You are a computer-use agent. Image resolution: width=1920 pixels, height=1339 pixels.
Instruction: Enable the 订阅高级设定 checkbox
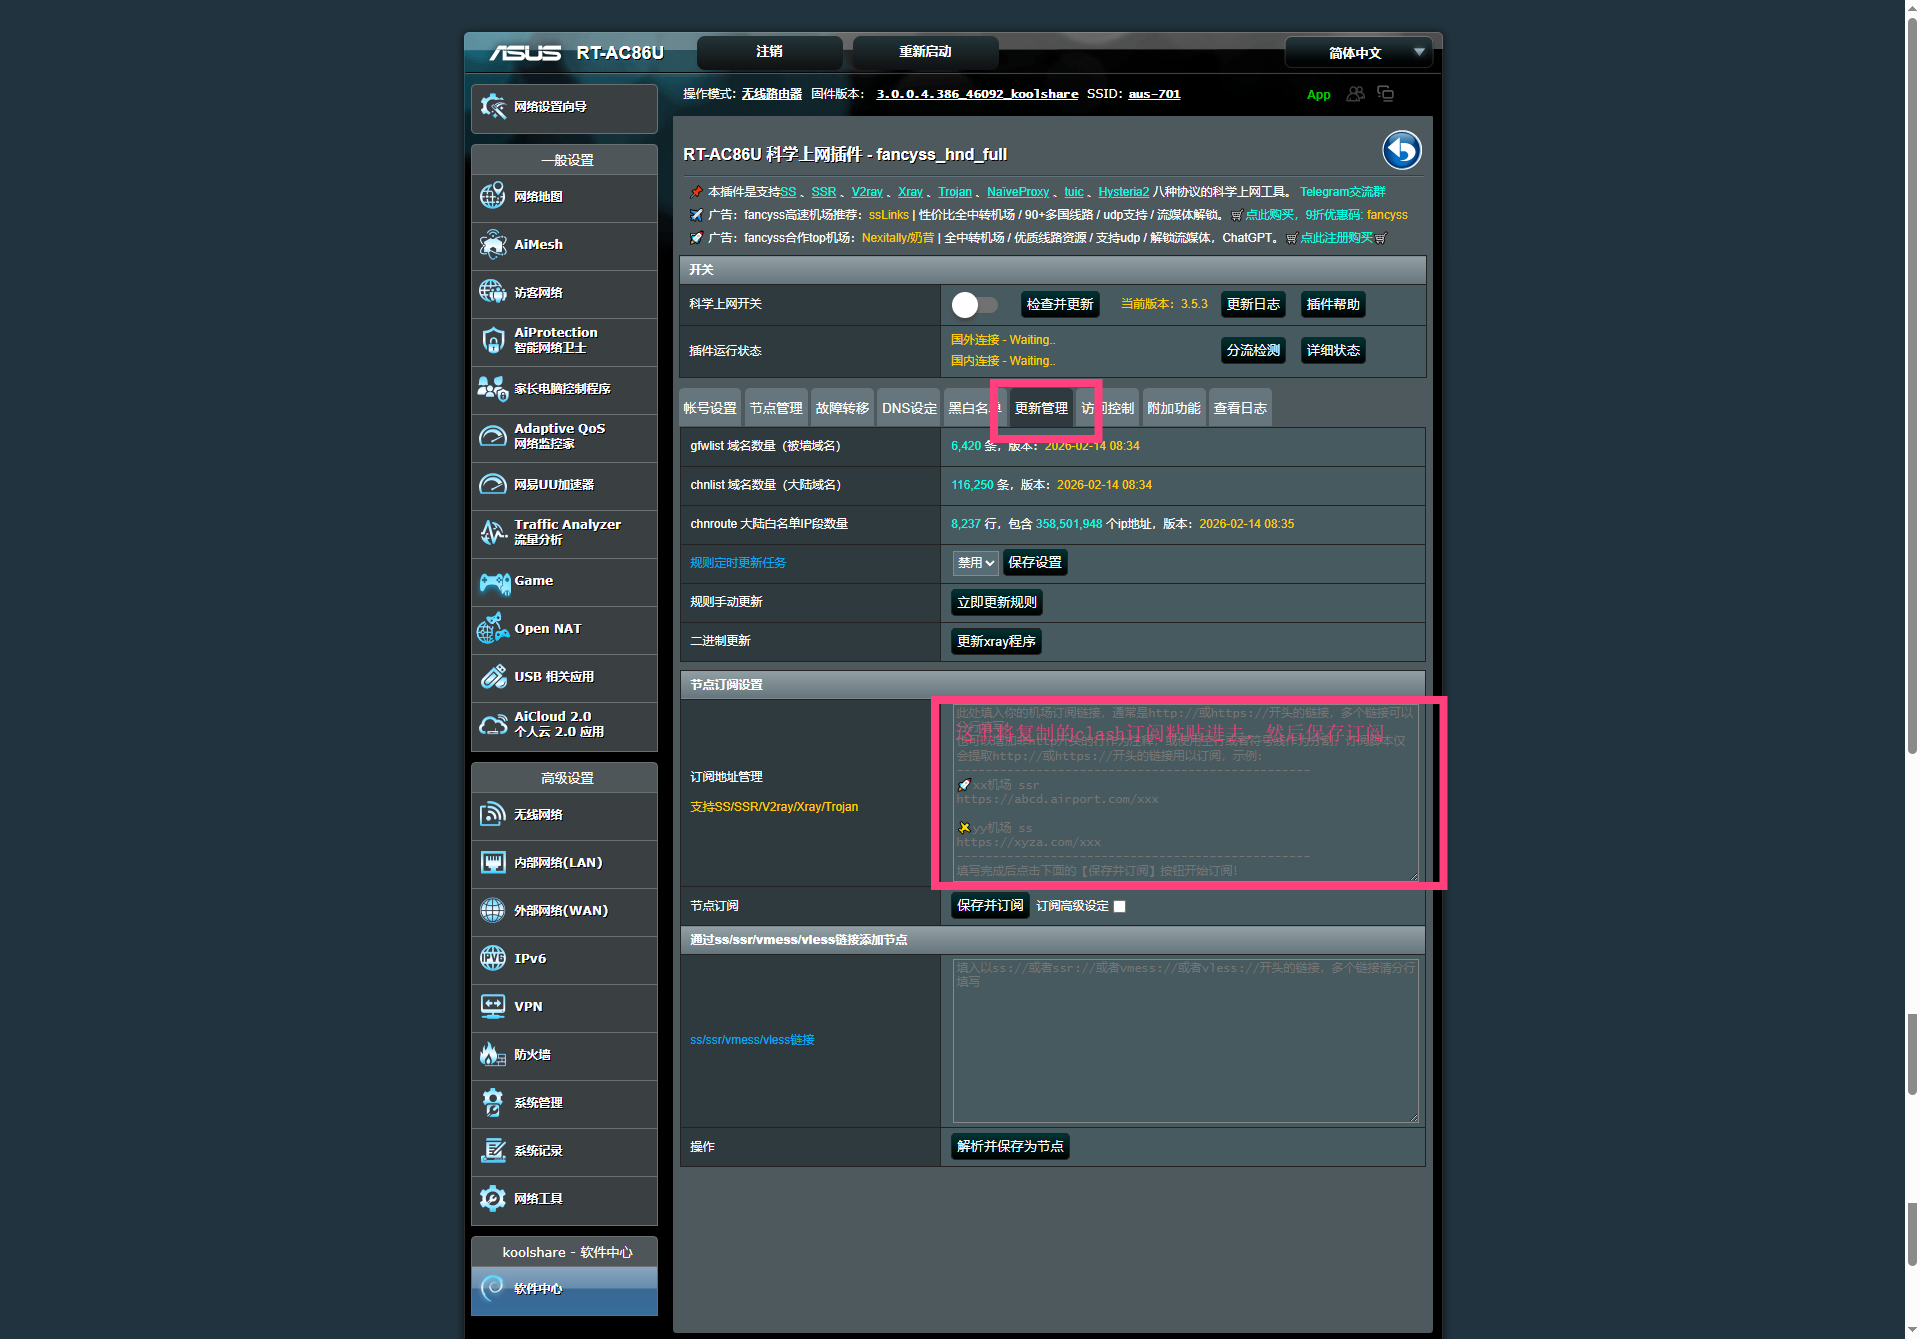(1119, 907)
